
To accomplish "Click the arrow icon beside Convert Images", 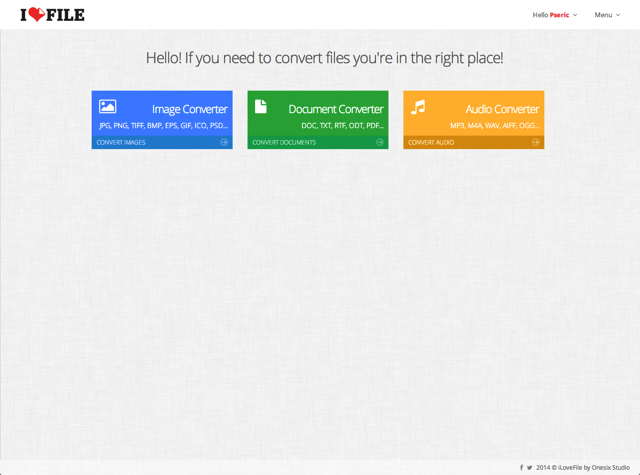I will [x=224, y=142].
